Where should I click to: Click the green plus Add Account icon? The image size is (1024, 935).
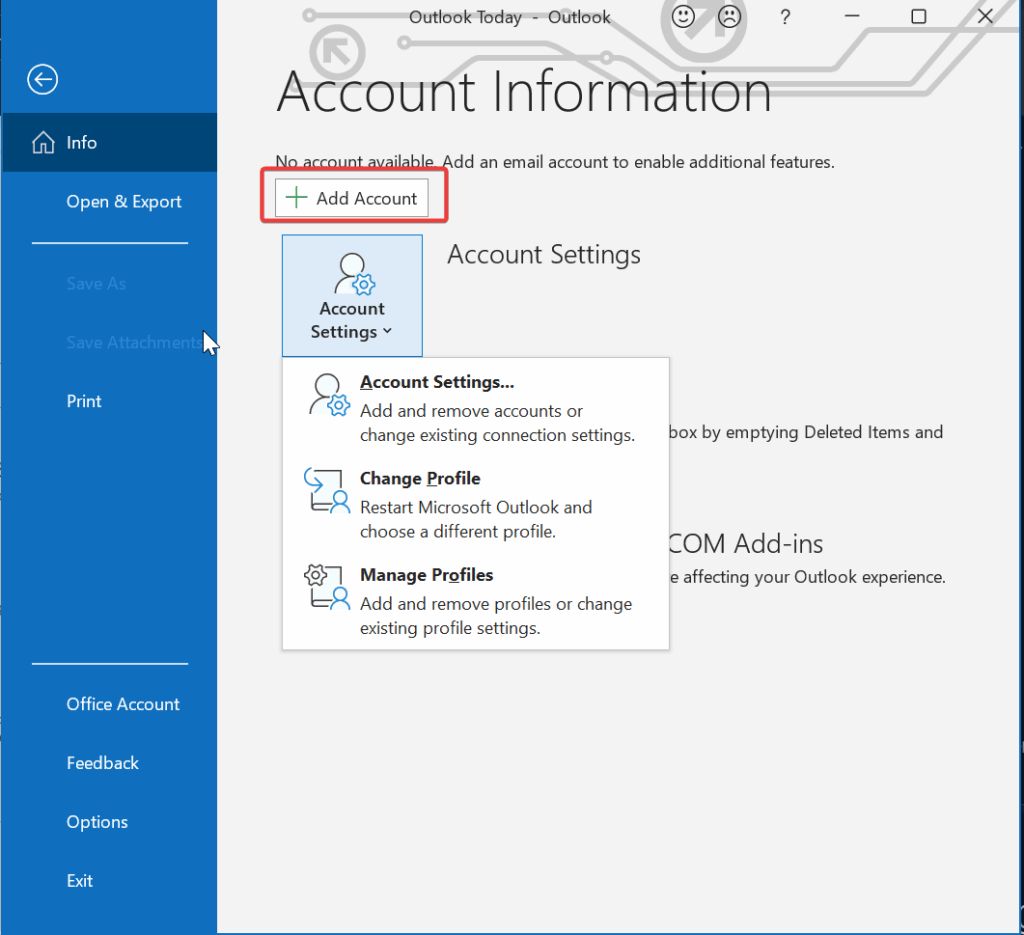point(296,198)
